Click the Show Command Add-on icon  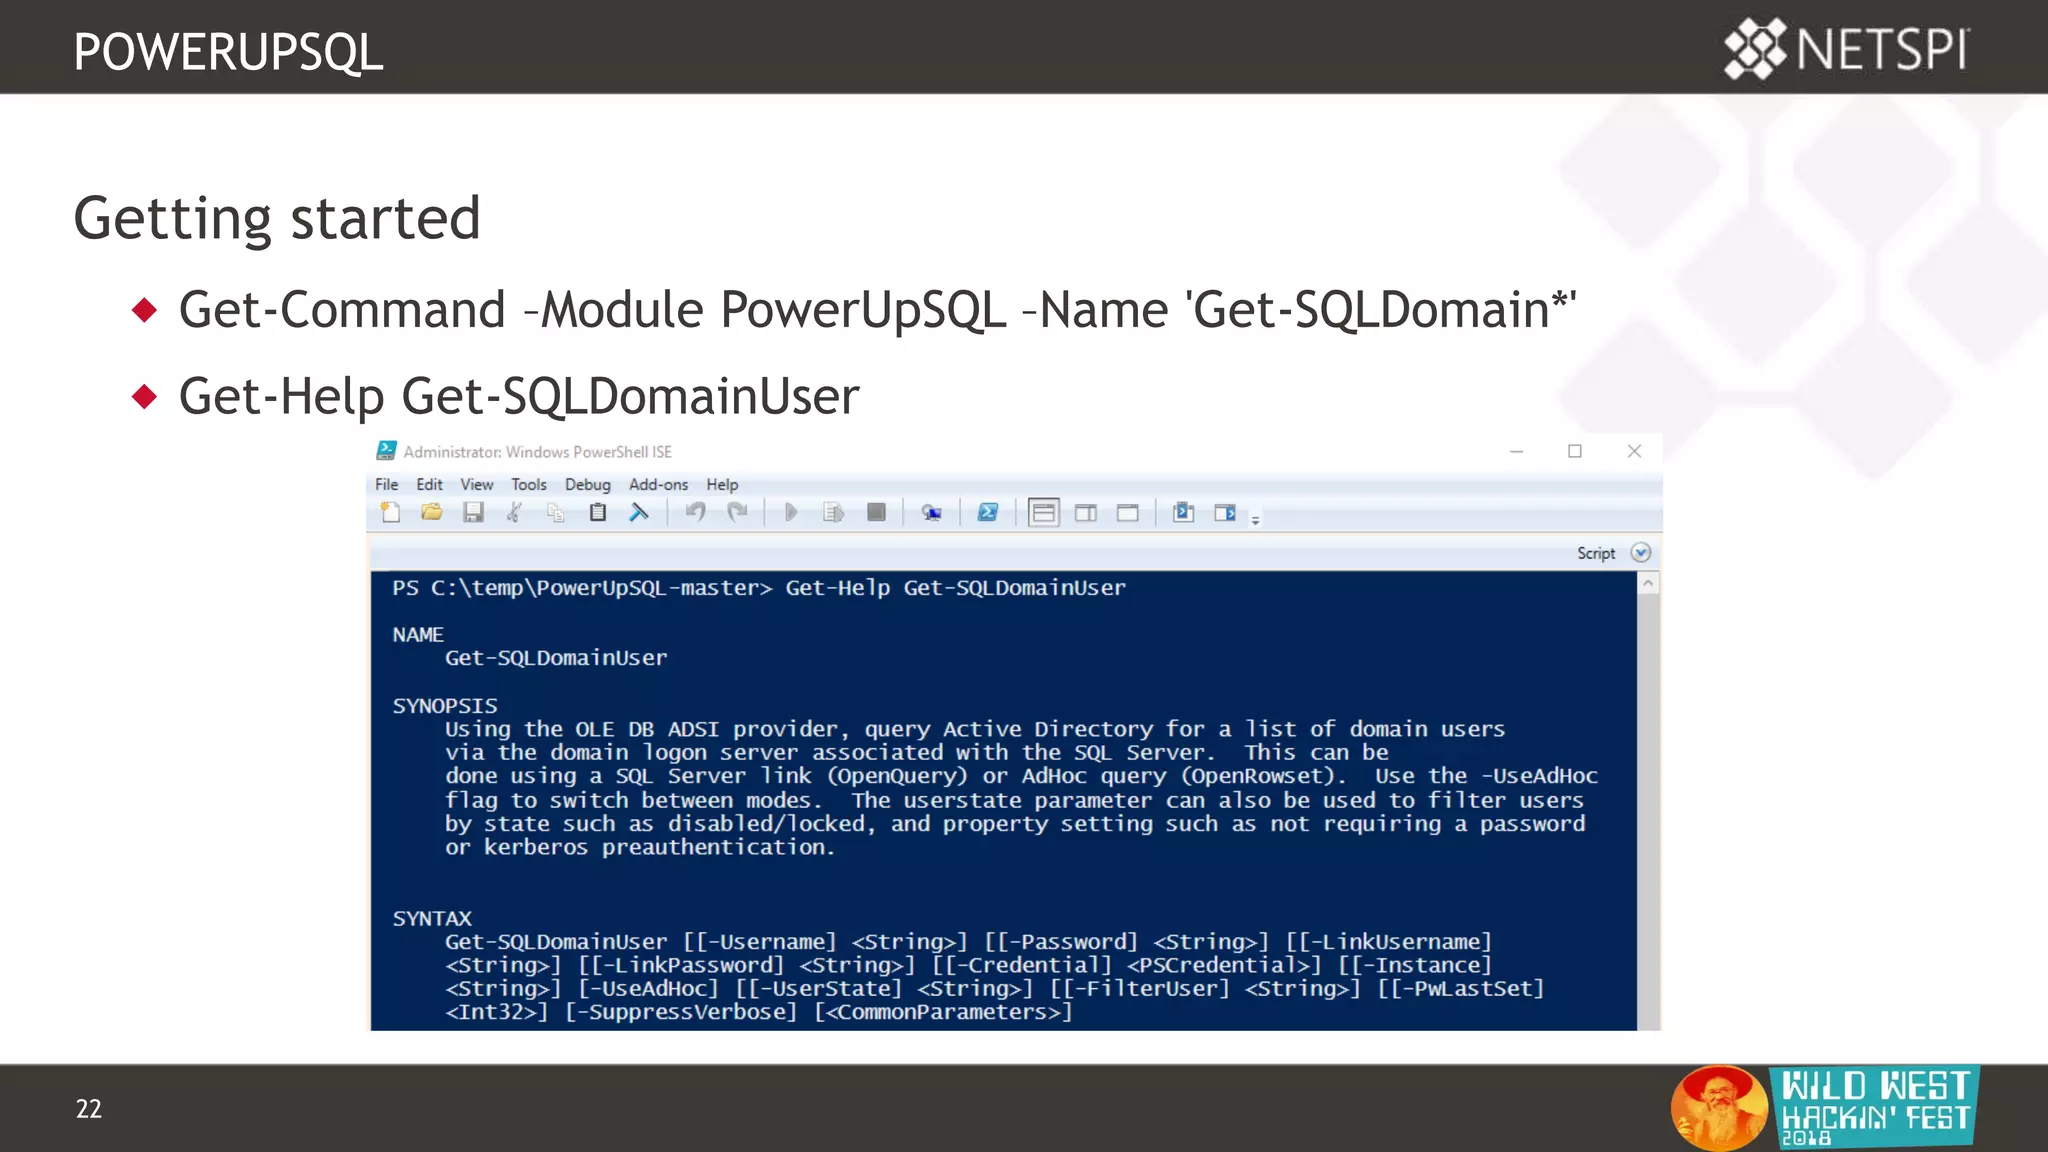tap(1225, 513)
